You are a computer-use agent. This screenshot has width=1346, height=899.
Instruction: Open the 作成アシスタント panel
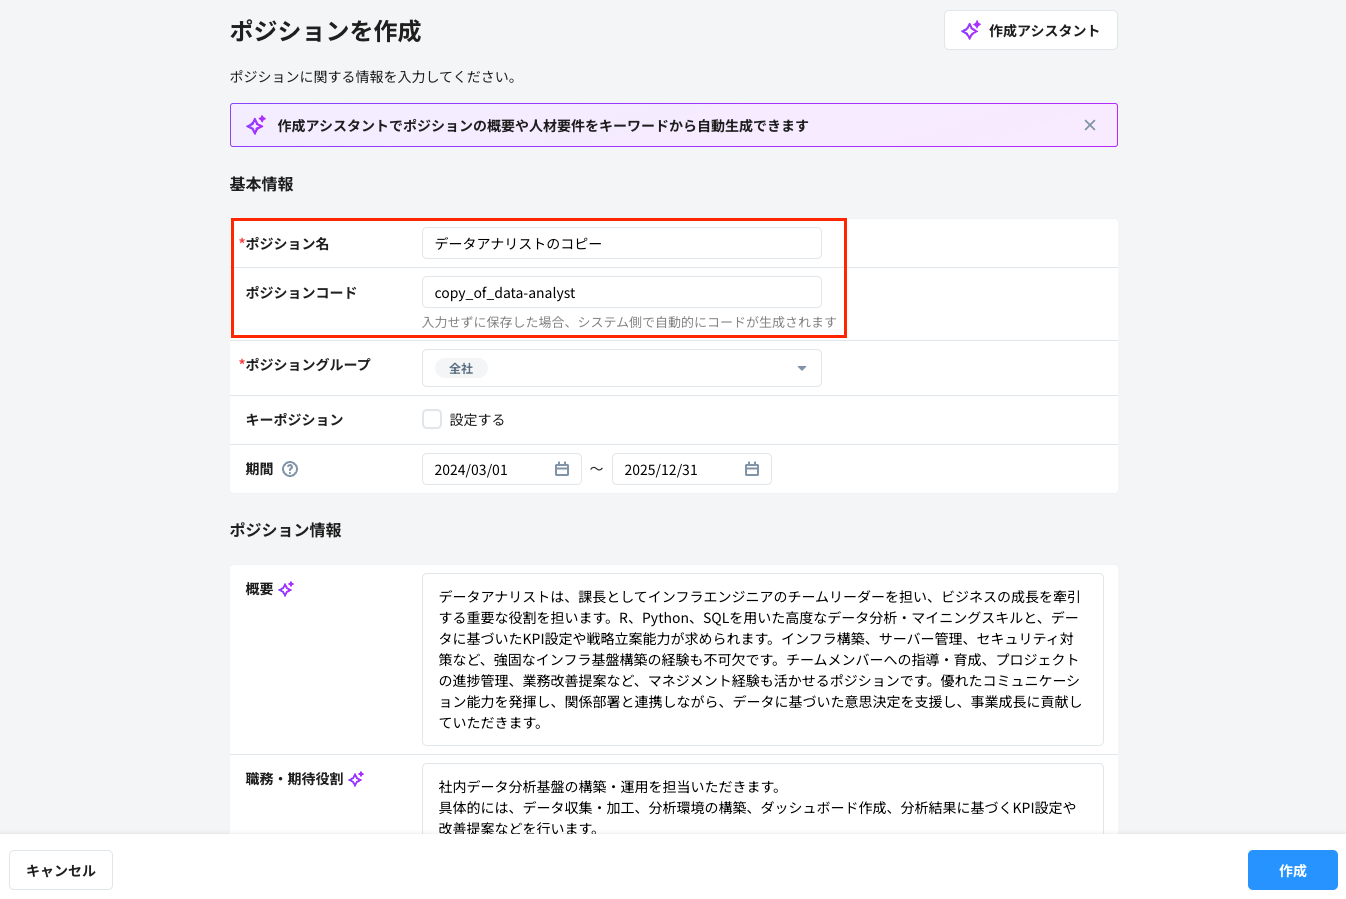coord(1030,30)
